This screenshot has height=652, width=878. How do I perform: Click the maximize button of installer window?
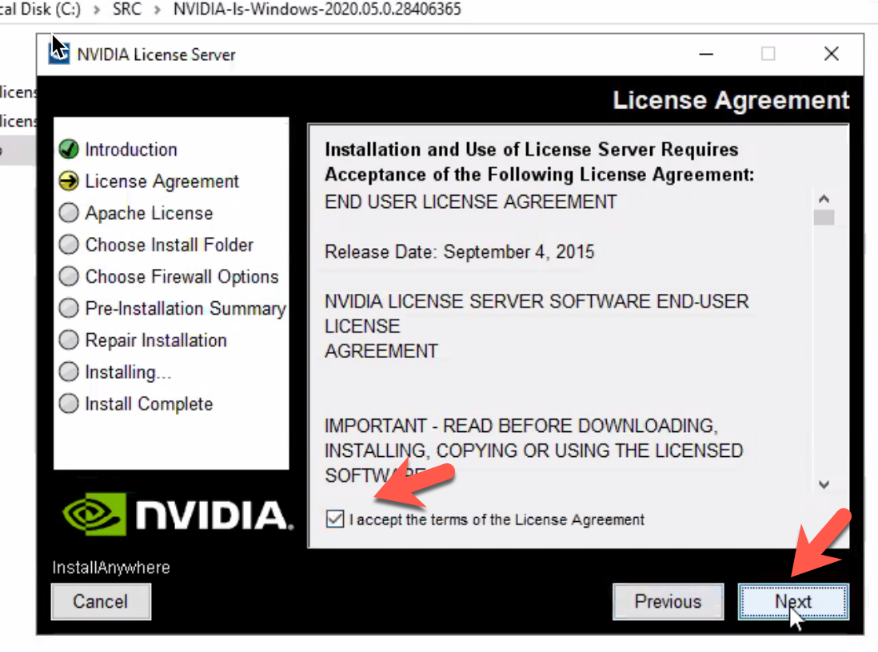click(x=768, y=54)
